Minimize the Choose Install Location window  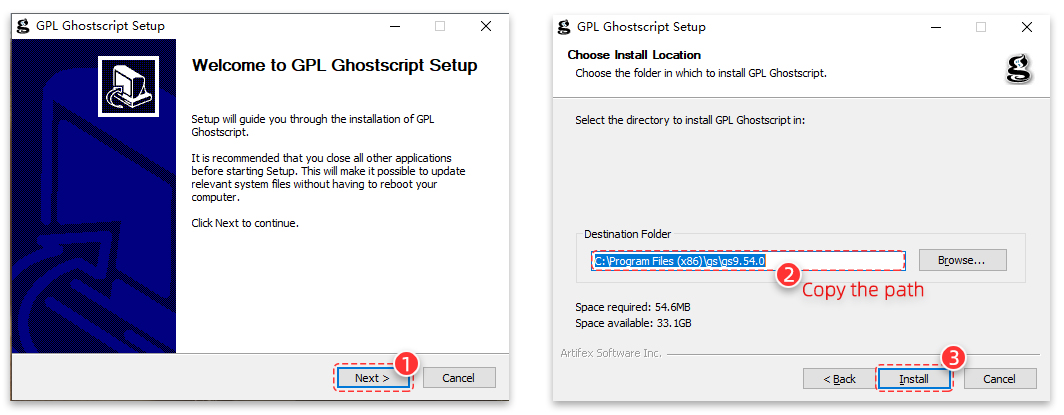point(936,27)
